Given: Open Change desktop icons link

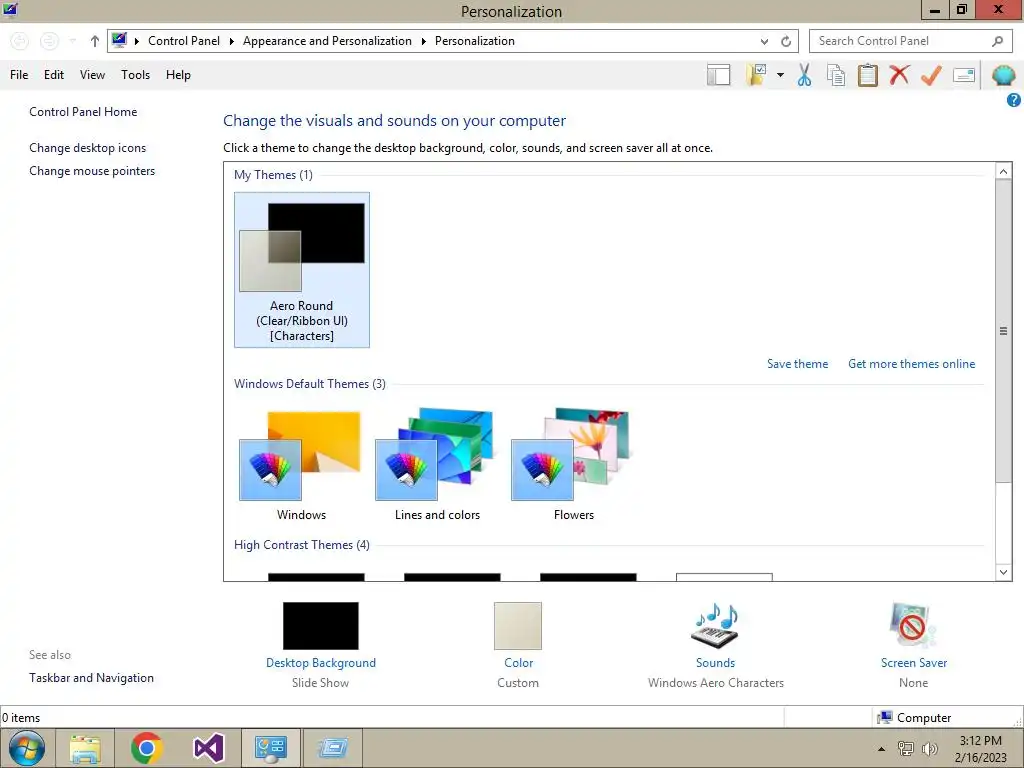Looking at the screenshot, I should (88, 148).
